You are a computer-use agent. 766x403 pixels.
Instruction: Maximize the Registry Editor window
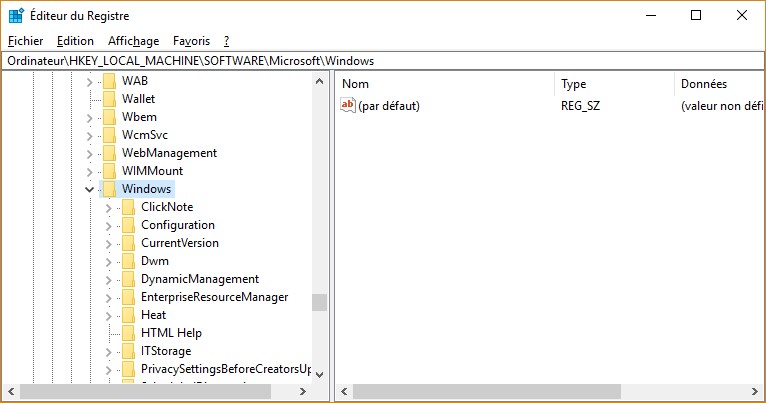click(x=696, y=15)
